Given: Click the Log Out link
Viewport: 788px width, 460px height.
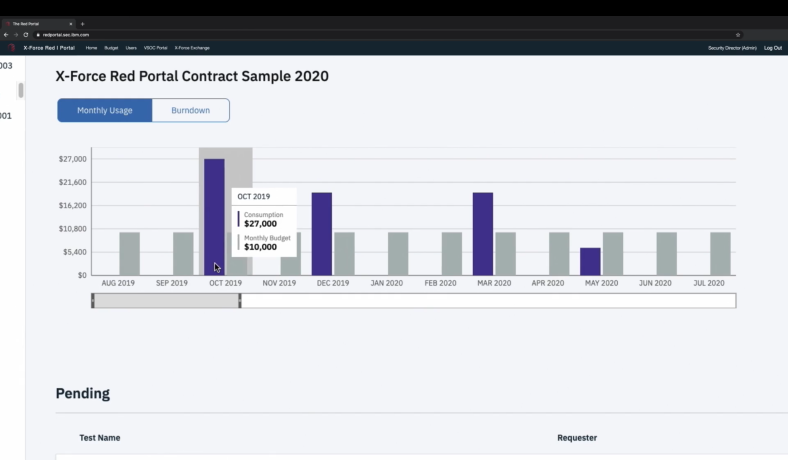Looking at the screenshot, I should click(773, 48).
